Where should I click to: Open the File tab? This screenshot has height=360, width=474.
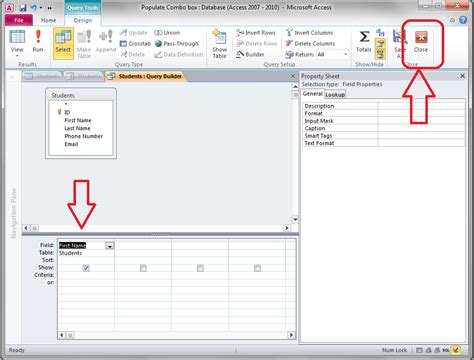point(19,20)
